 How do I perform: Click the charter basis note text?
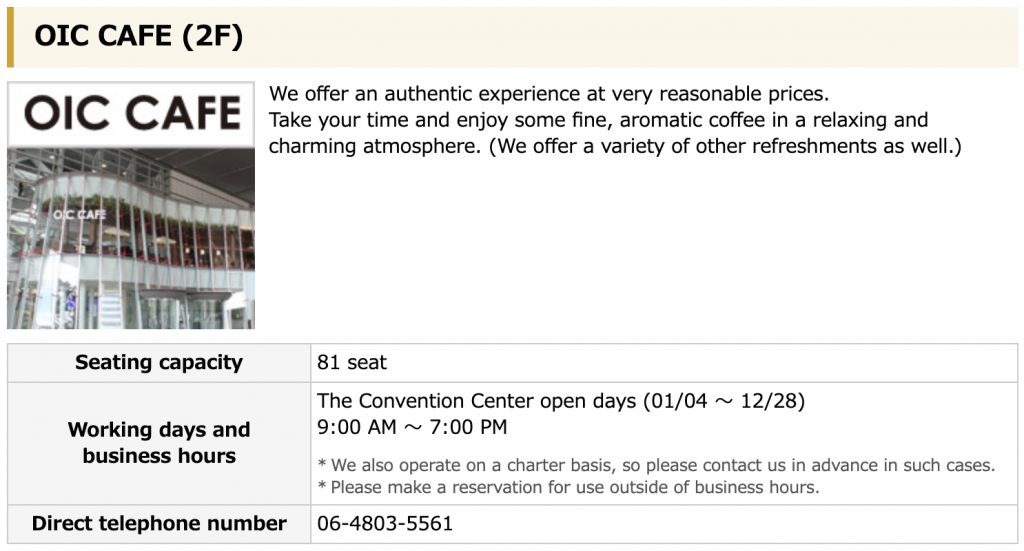(656, 465)
